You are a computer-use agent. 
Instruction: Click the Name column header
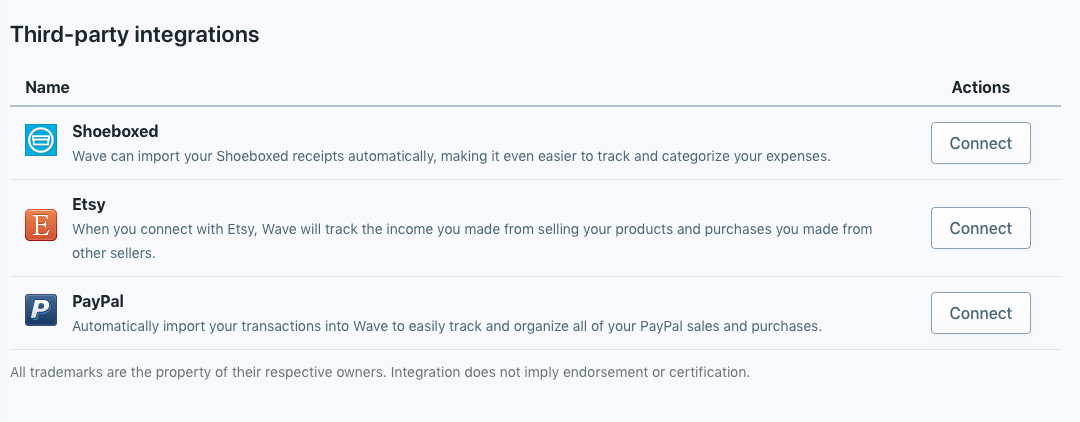click(x=48, y=87)
